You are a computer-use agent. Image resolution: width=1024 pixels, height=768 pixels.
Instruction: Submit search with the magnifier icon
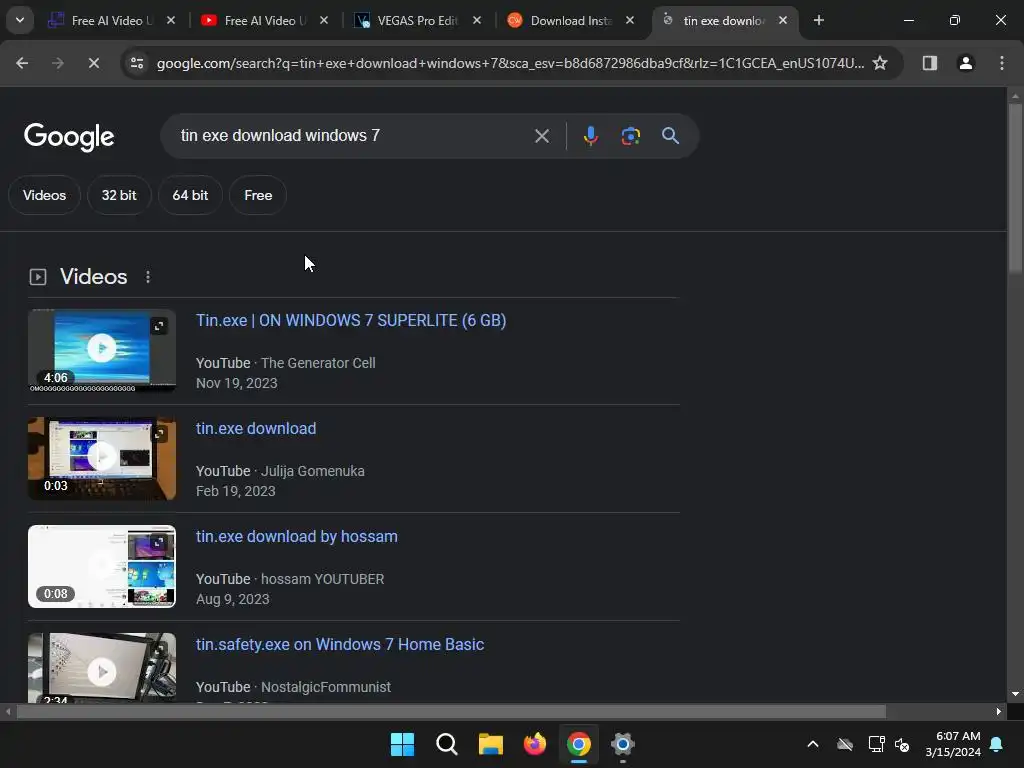pos(670,136)
